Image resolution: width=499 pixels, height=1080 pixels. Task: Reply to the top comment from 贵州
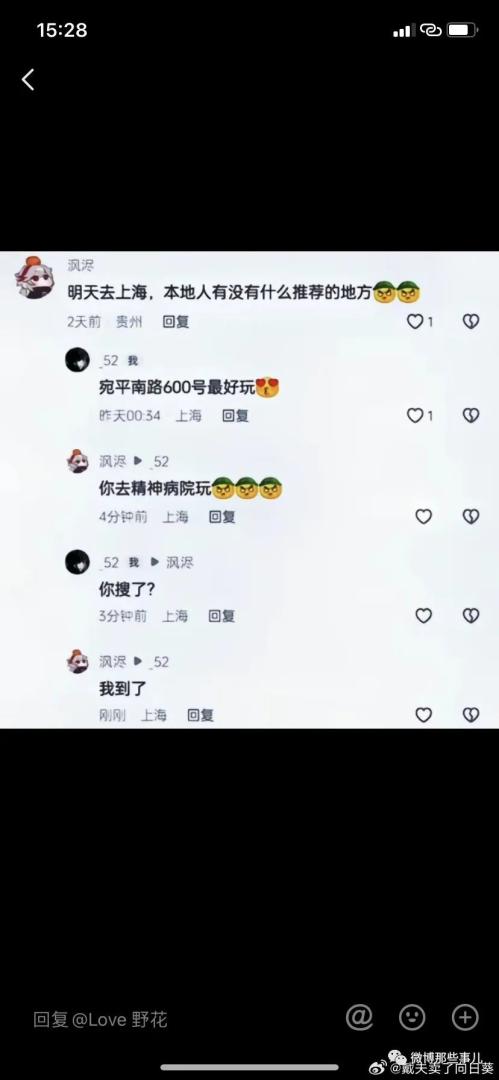pyautogui.click(x=176, y=322)
